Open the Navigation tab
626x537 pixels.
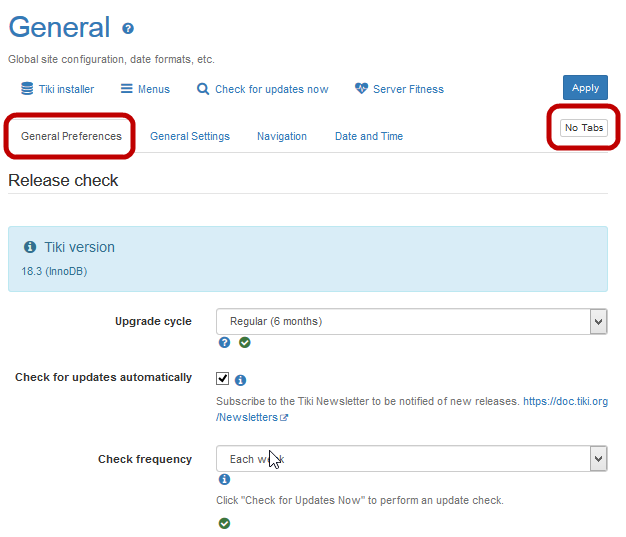[x=282, y=136]
